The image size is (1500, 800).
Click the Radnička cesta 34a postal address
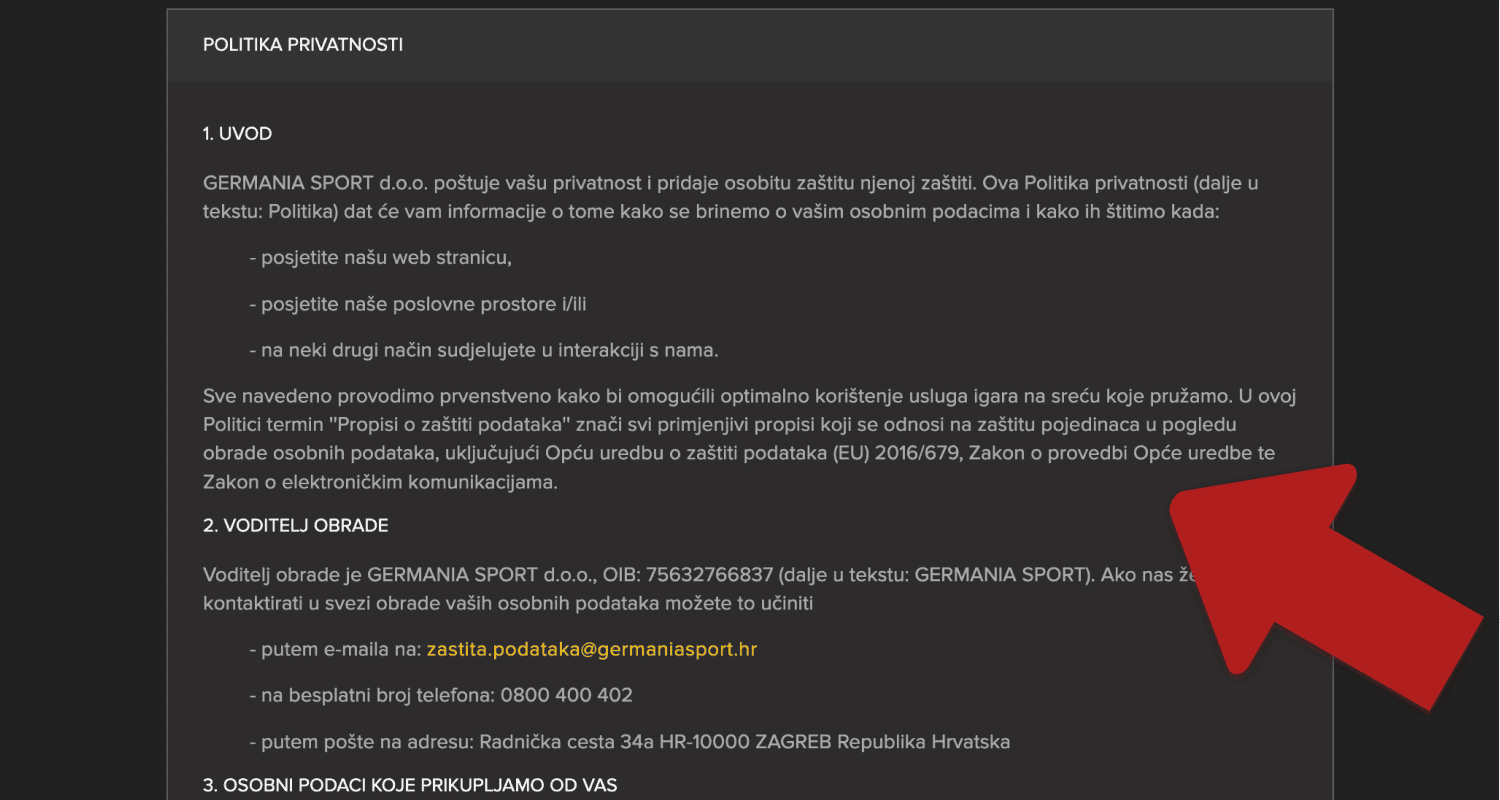[745, 742]
